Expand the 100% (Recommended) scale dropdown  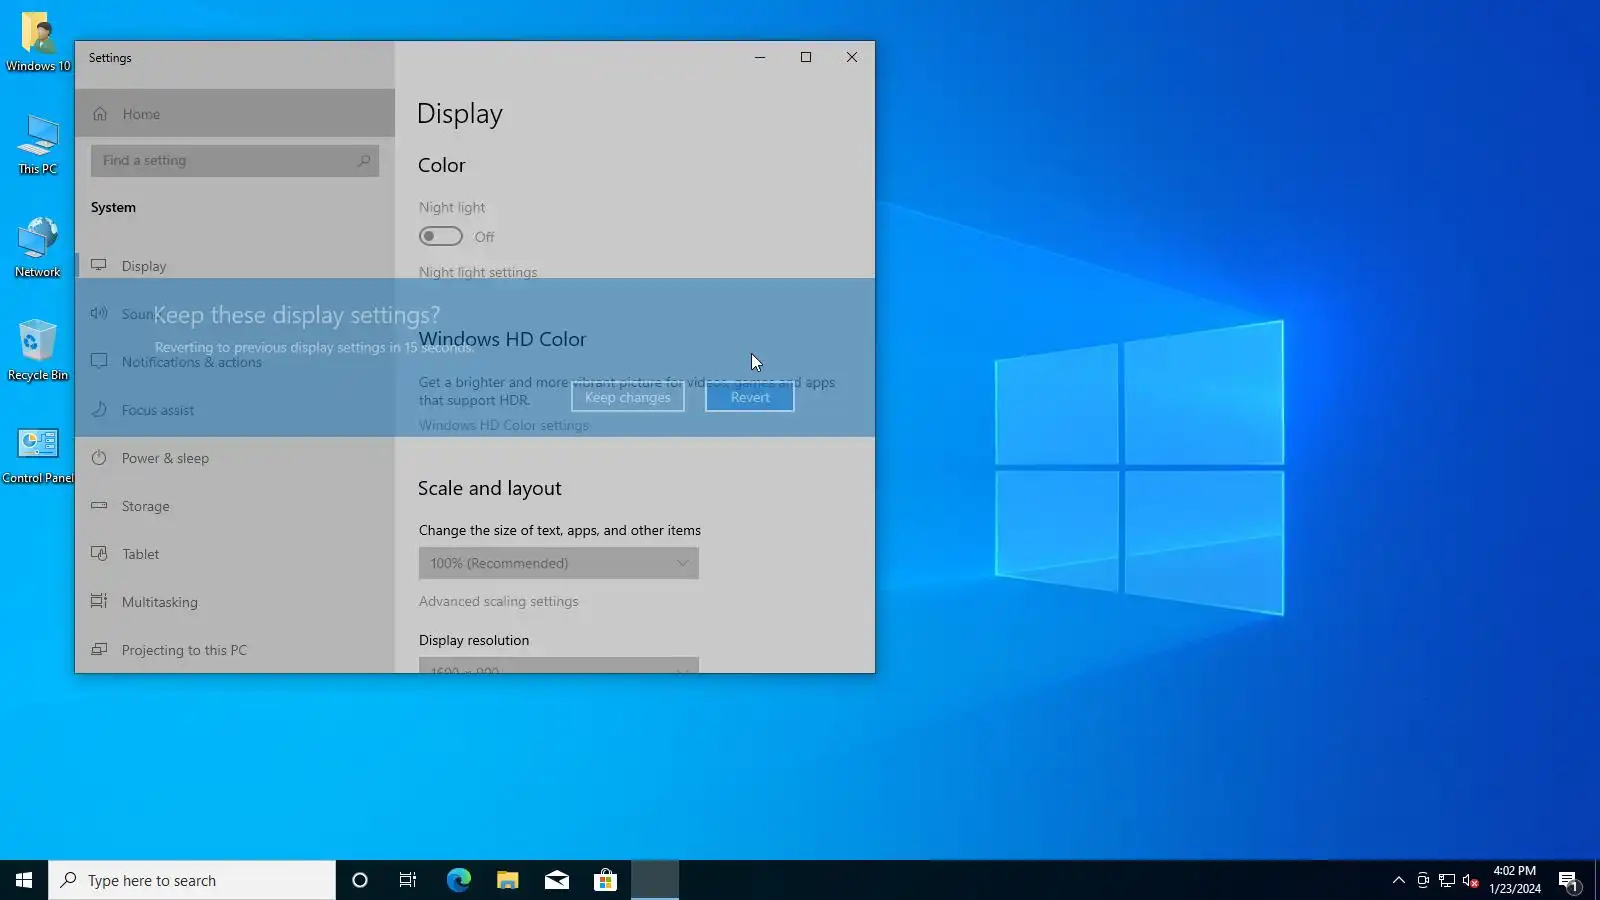559,563
